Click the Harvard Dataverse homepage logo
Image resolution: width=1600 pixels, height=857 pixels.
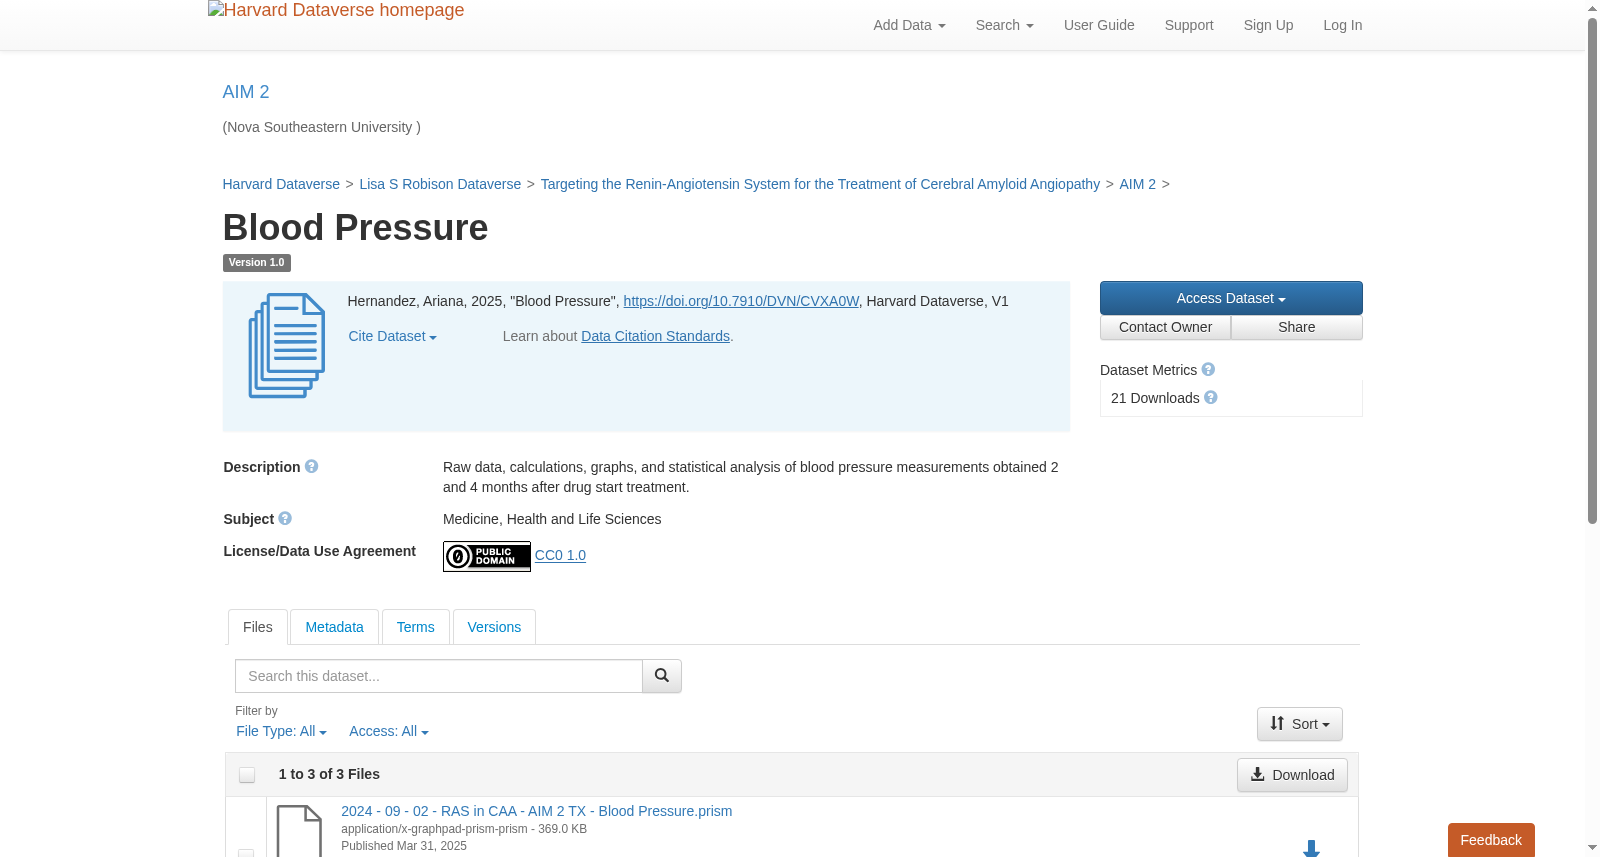[336, 11]
